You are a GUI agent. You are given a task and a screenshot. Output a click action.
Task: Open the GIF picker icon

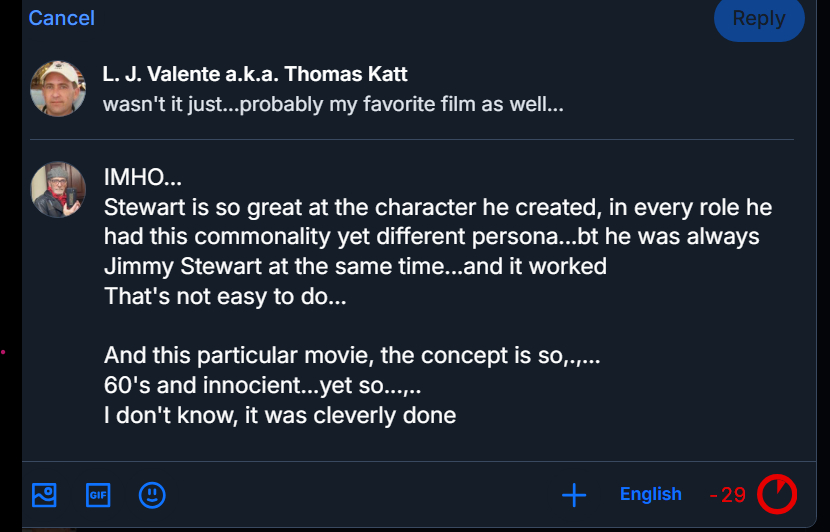(97, 494)
